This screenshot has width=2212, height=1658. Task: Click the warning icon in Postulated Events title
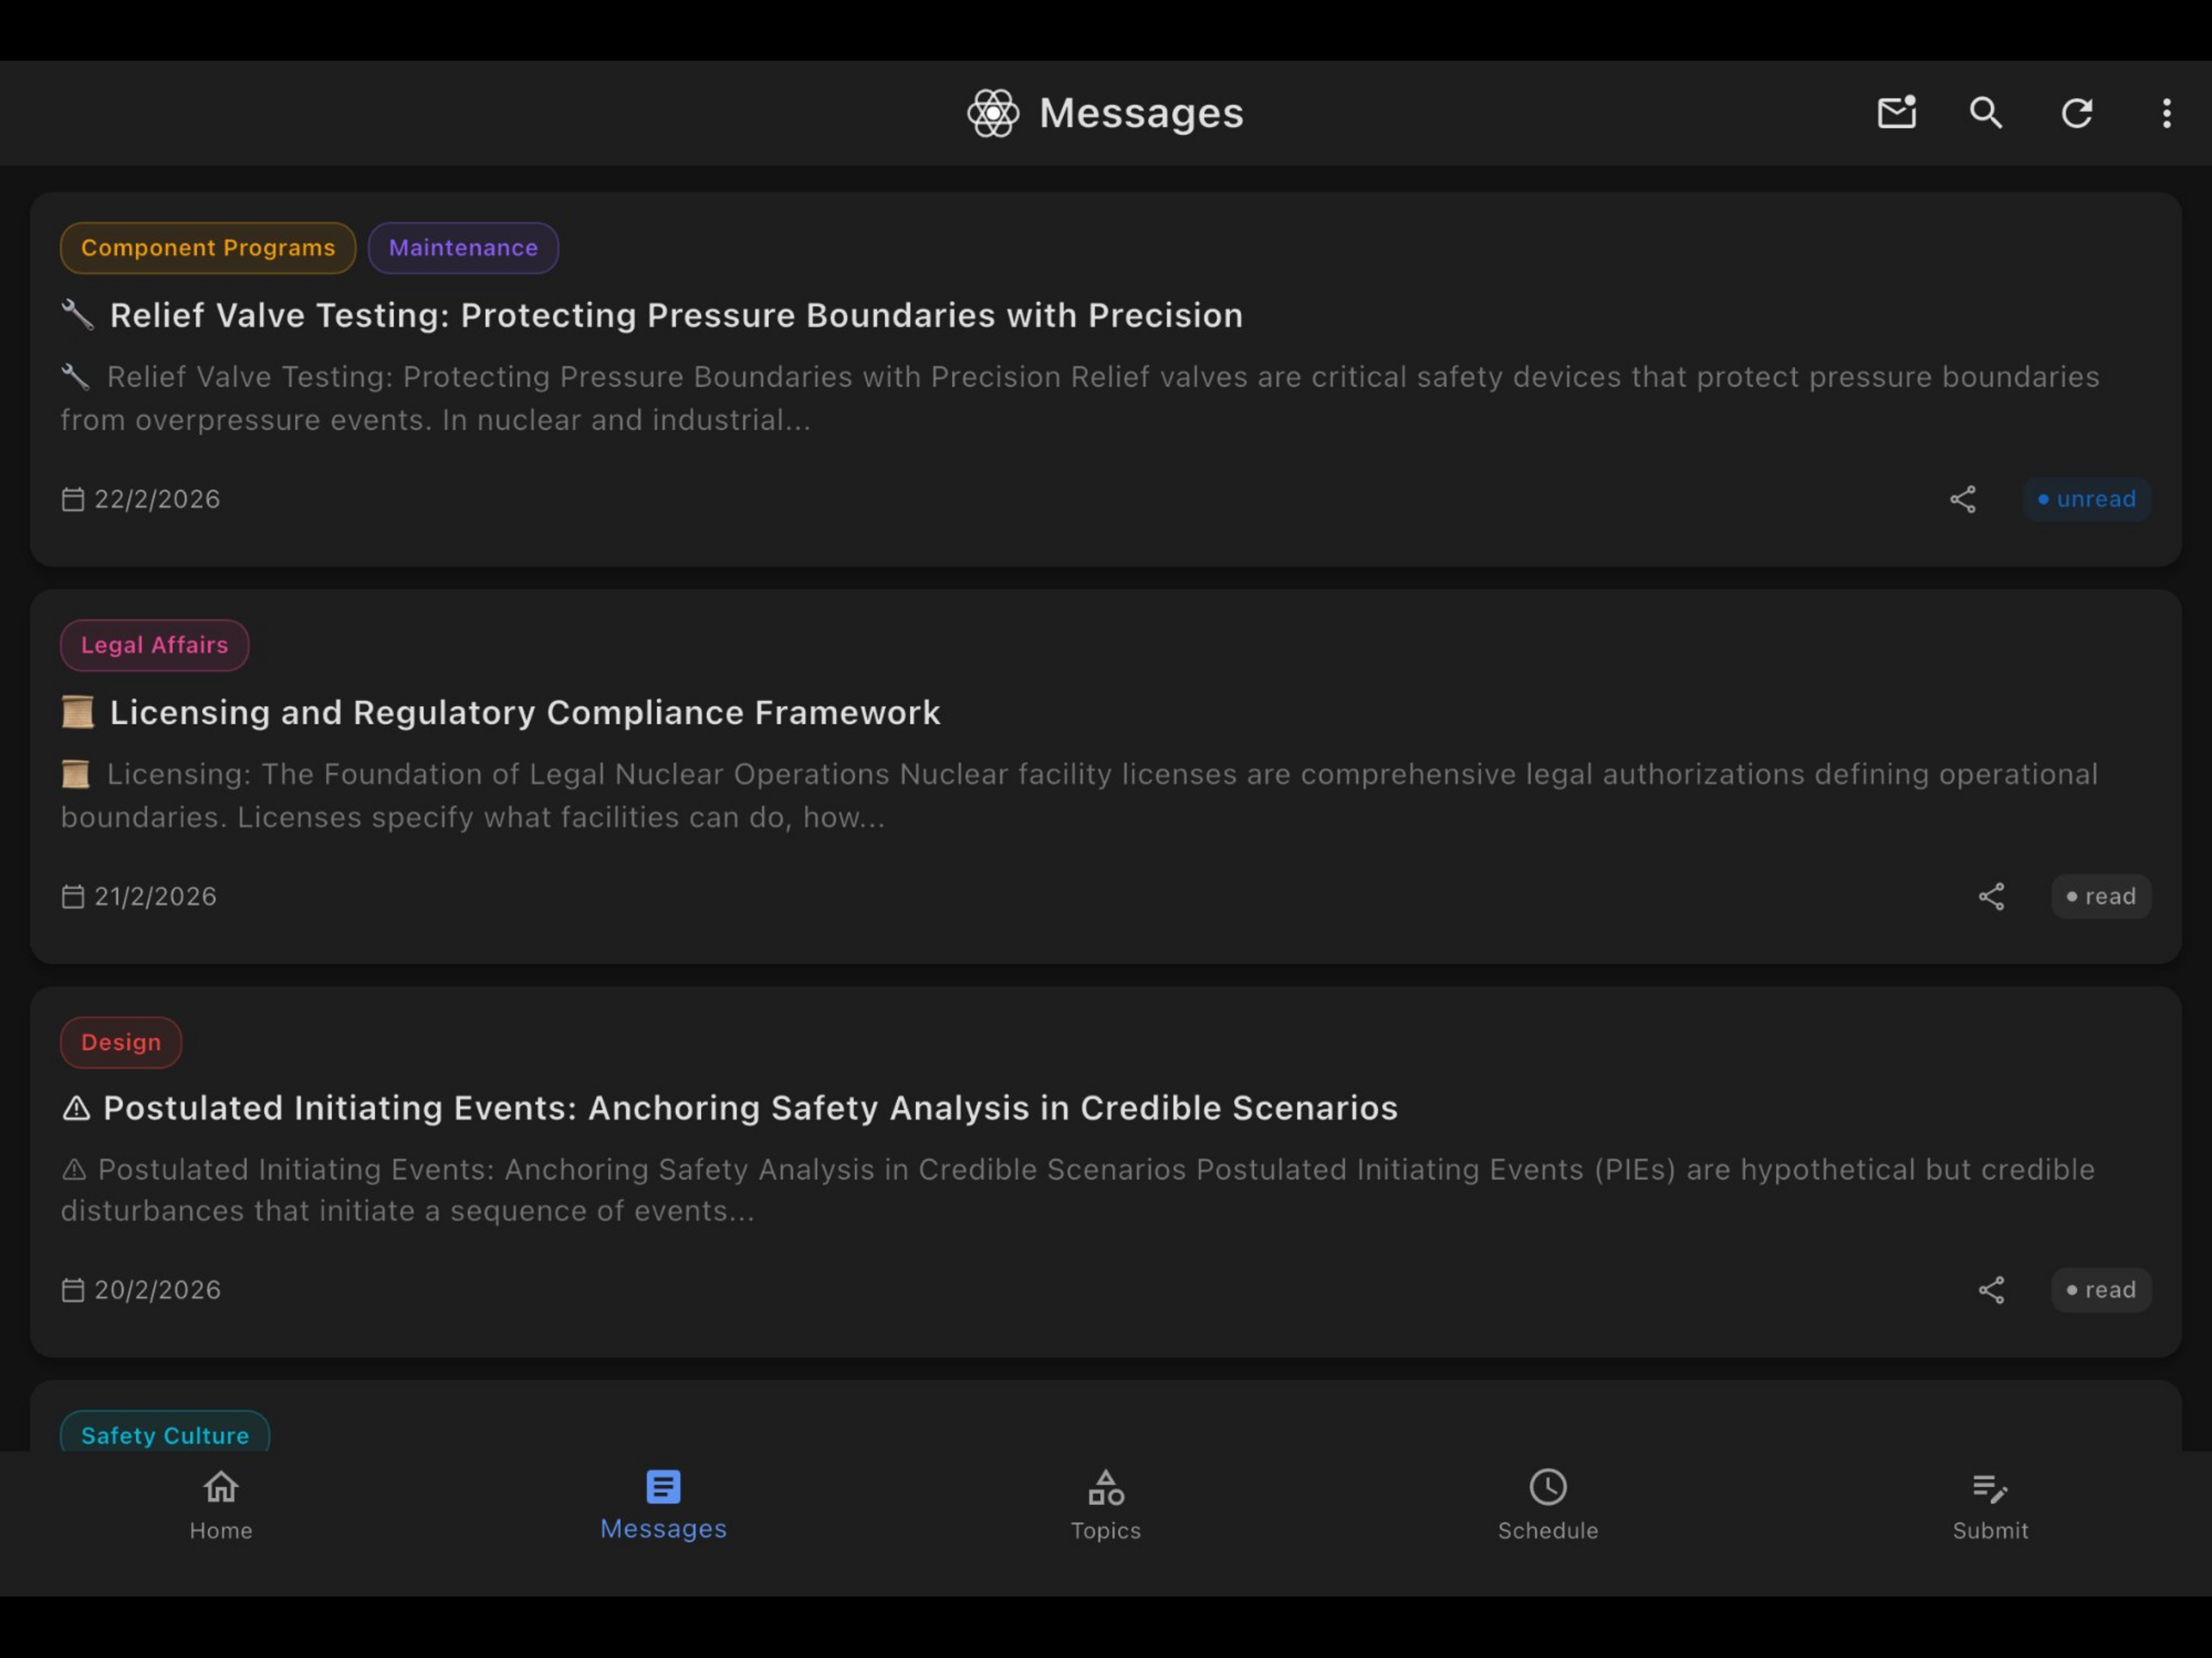[x=76, y=1108]
